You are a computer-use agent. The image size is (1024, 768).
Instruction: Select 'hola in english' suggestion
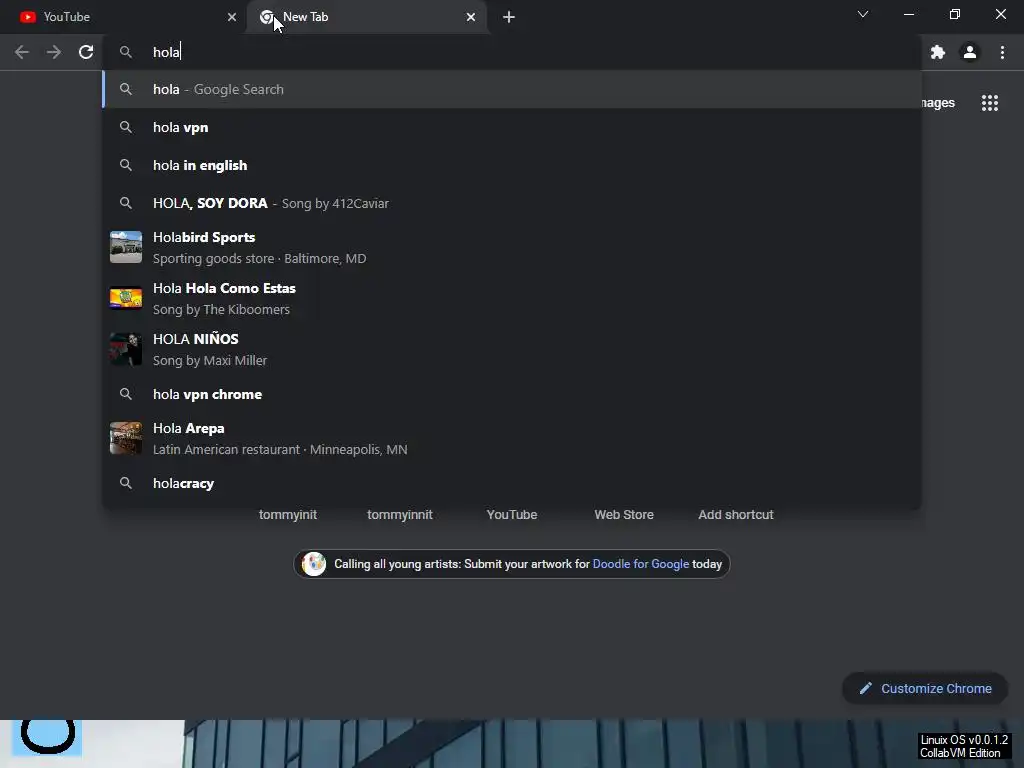click(x=512, y=165)
